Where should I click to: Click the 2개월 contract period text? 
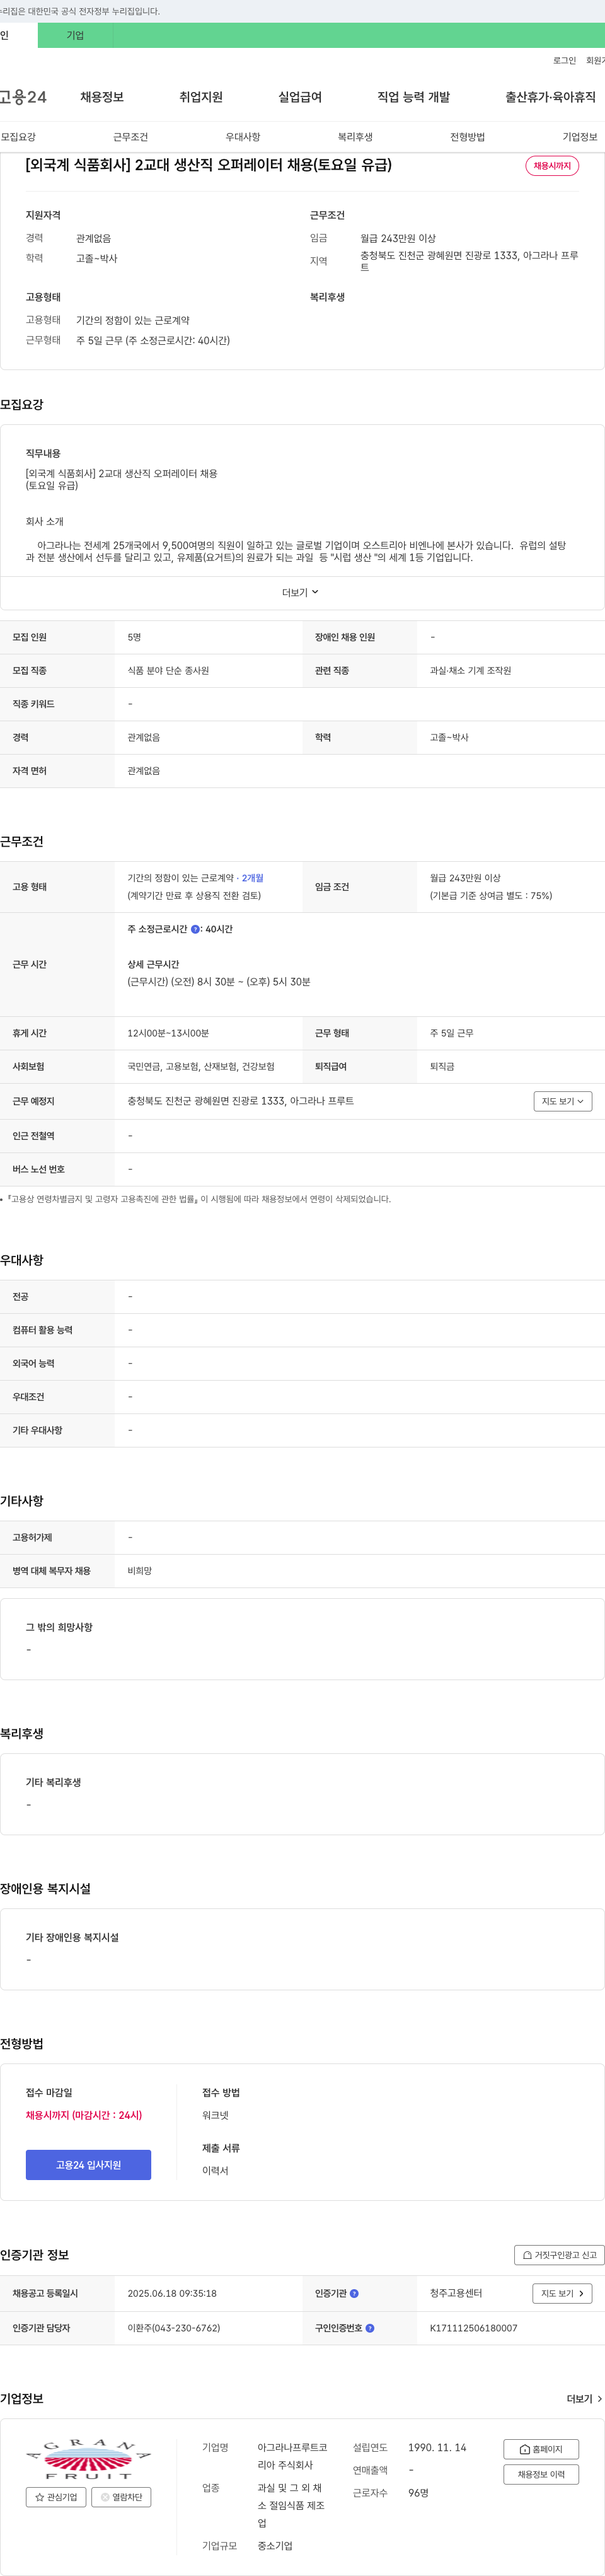(x=252, y=878)
